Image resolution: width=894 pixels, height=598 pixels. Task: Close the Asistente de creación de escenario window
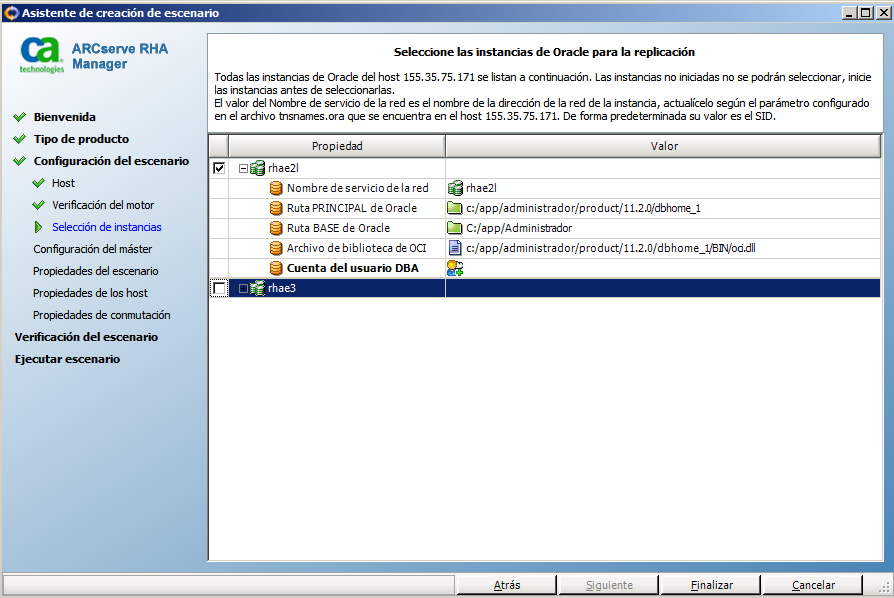pos(883,13)
